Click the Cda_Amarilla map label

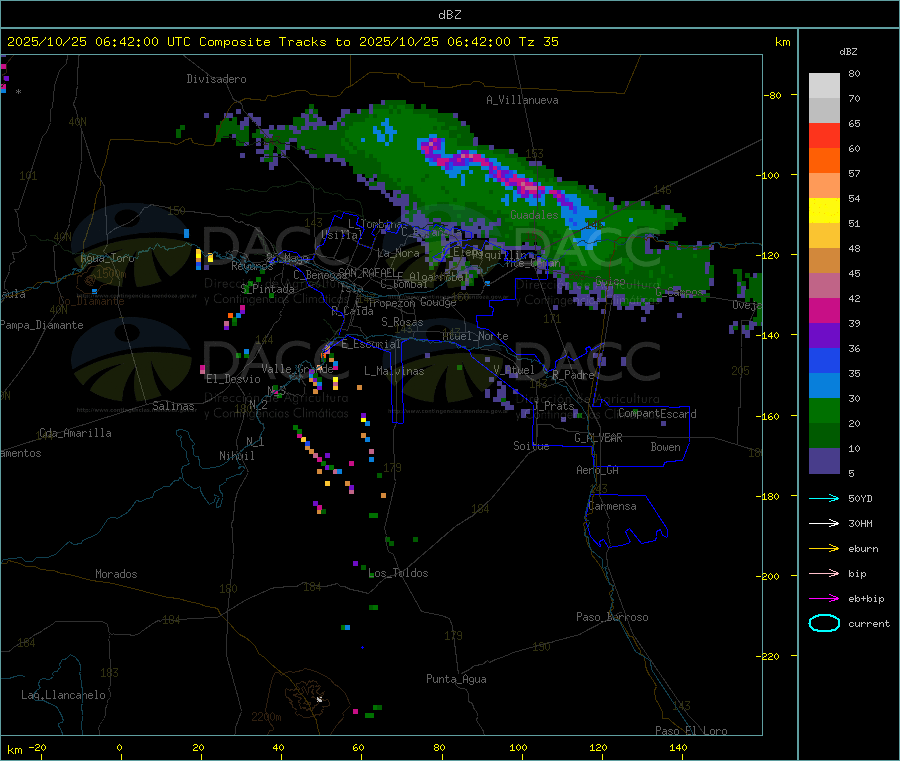click(75, 433)
